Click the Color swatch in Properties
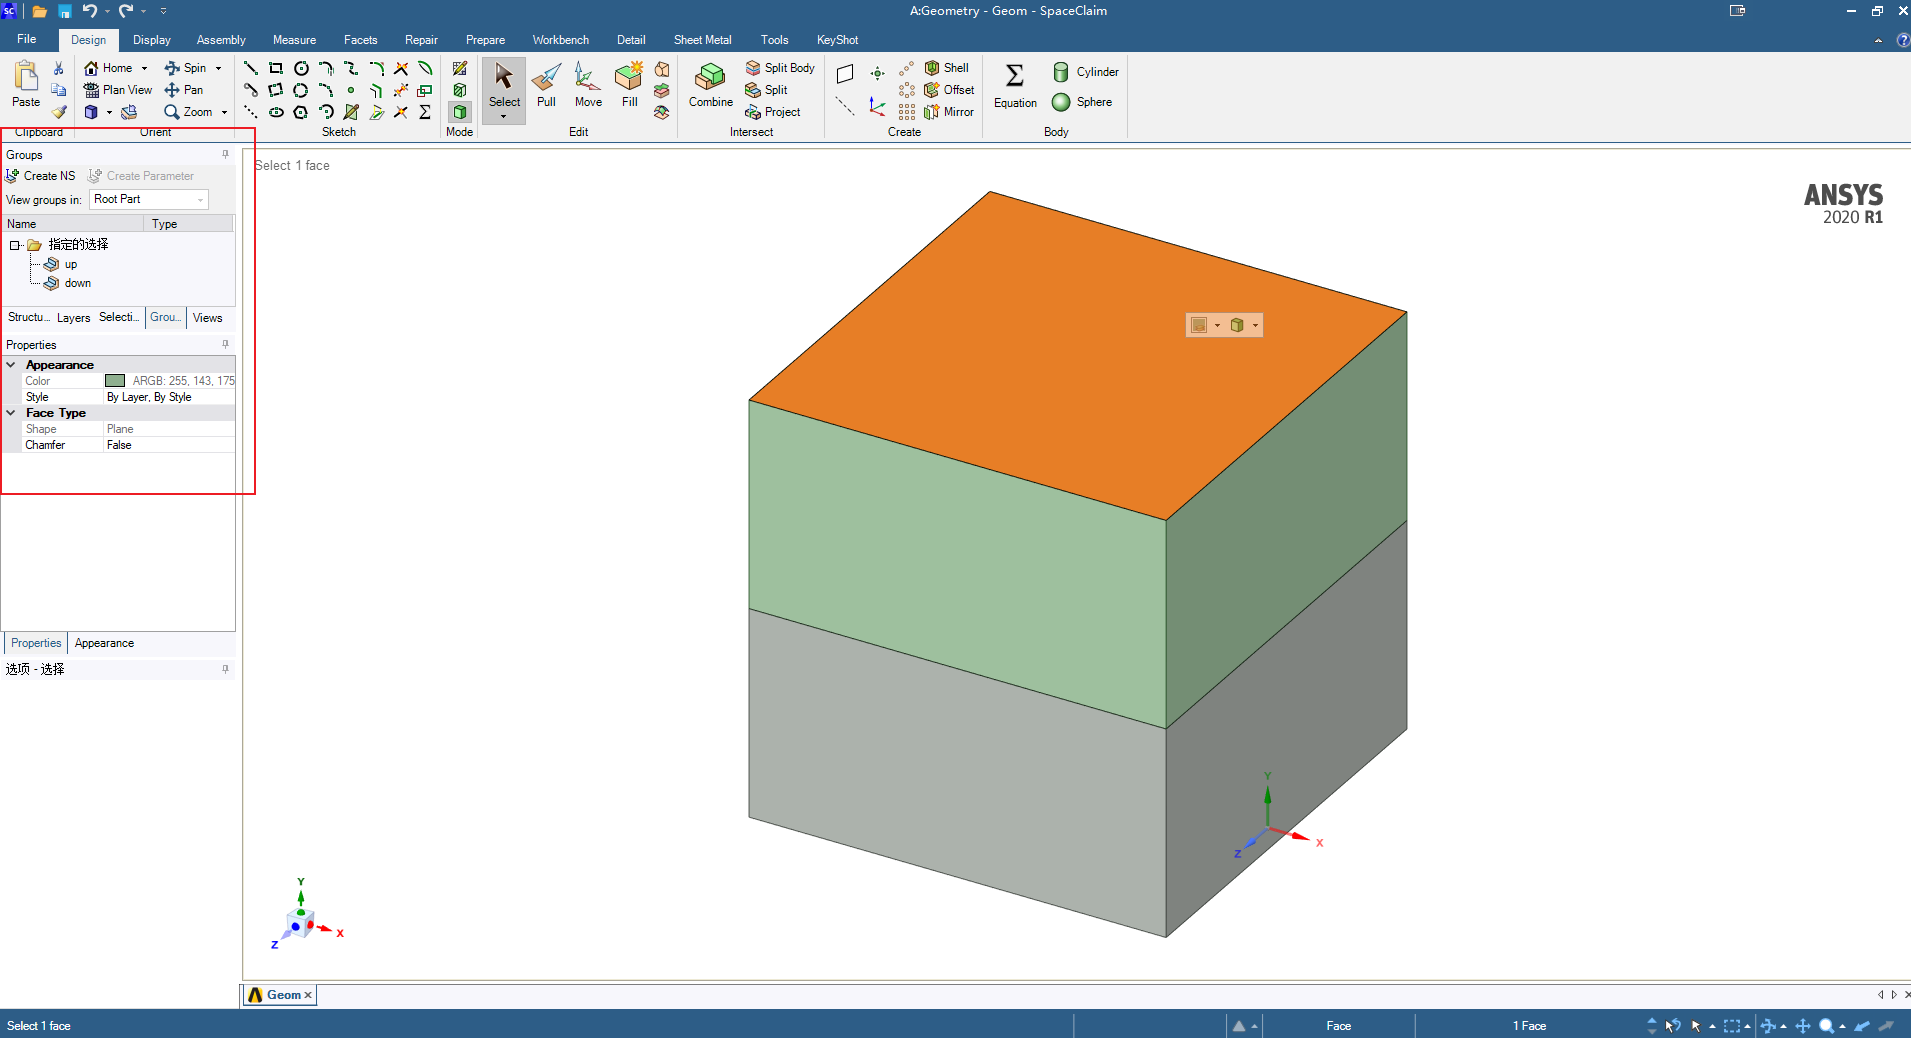The image size is (1911, 1038). click(115, 381)
